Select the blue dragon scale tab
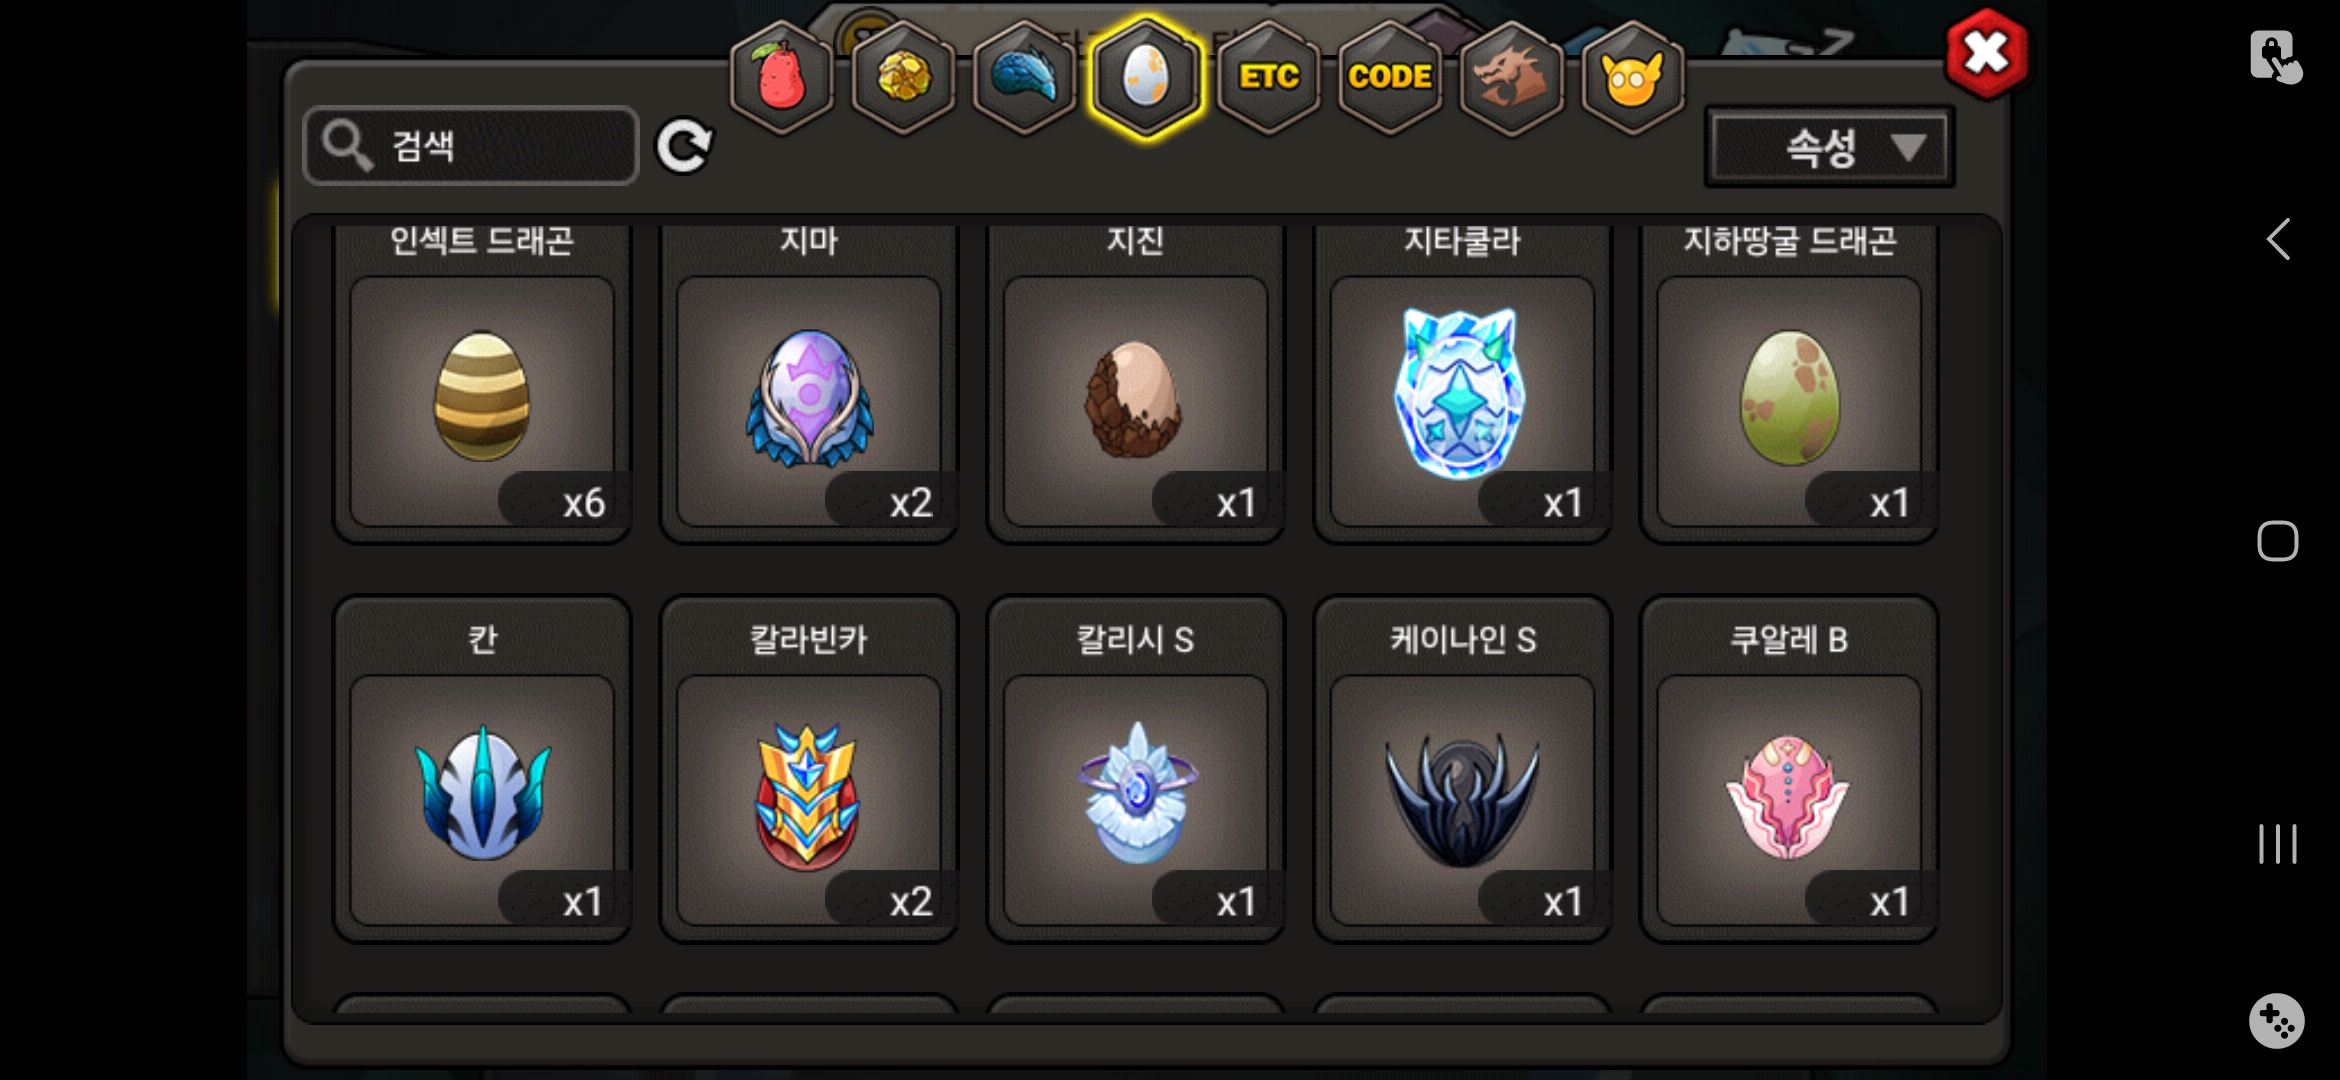Viewport: 2340px width, 1080px height. tap(1025, 77)
